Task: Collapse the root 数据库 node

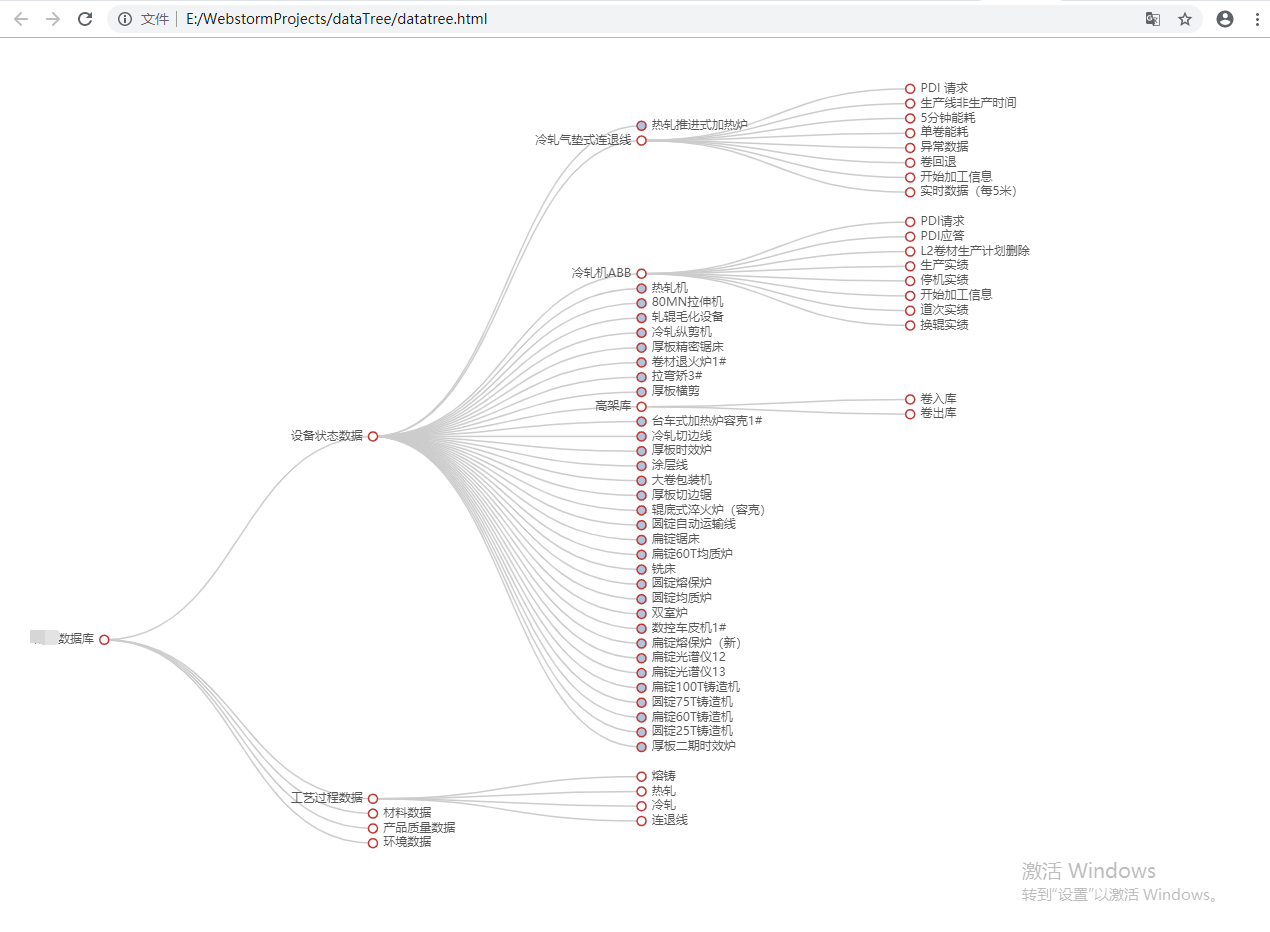Action: (x=104, y=639)
